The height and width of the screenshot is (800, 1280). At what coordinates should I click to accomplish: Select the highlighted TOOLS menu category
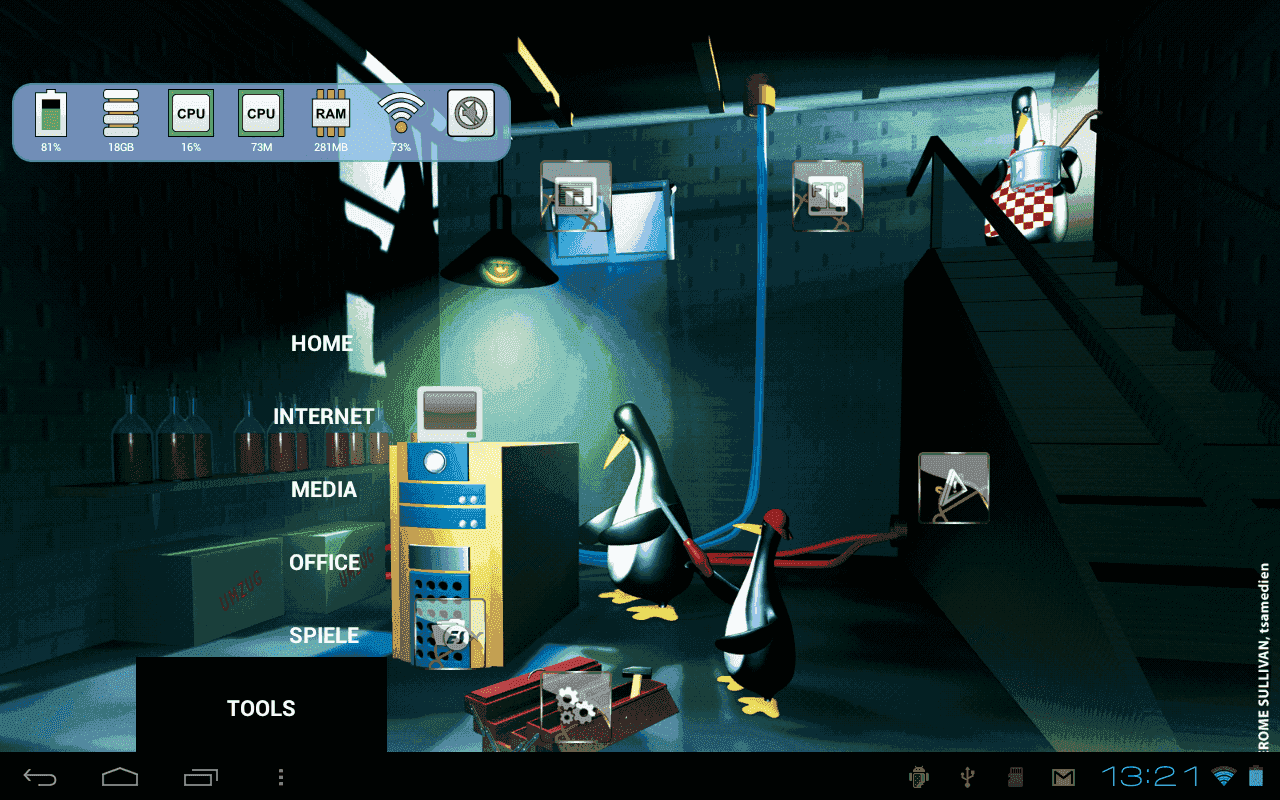pos(261,705)
